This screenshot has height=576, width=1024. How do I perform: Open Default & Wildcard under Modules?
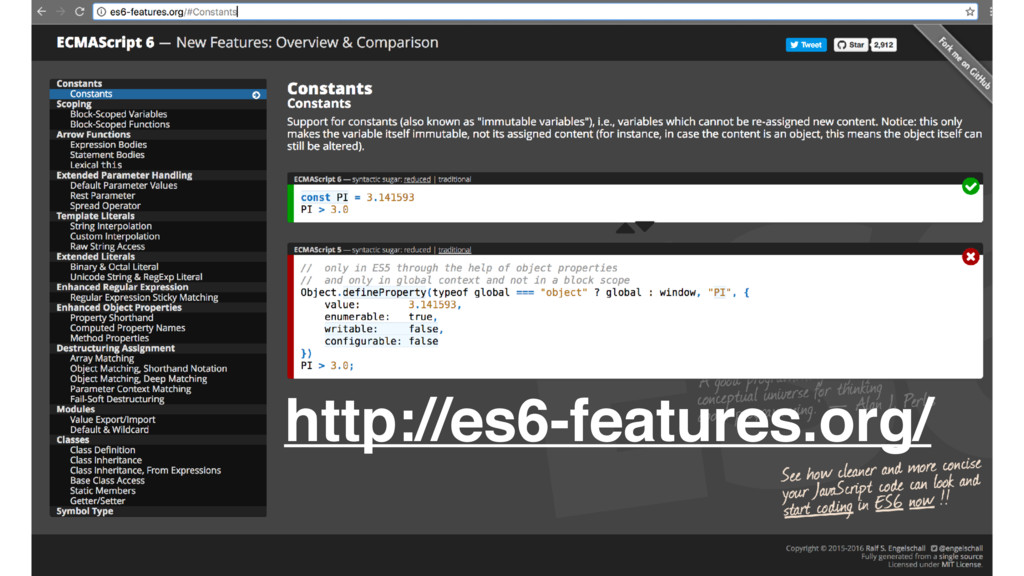point(109,430)
